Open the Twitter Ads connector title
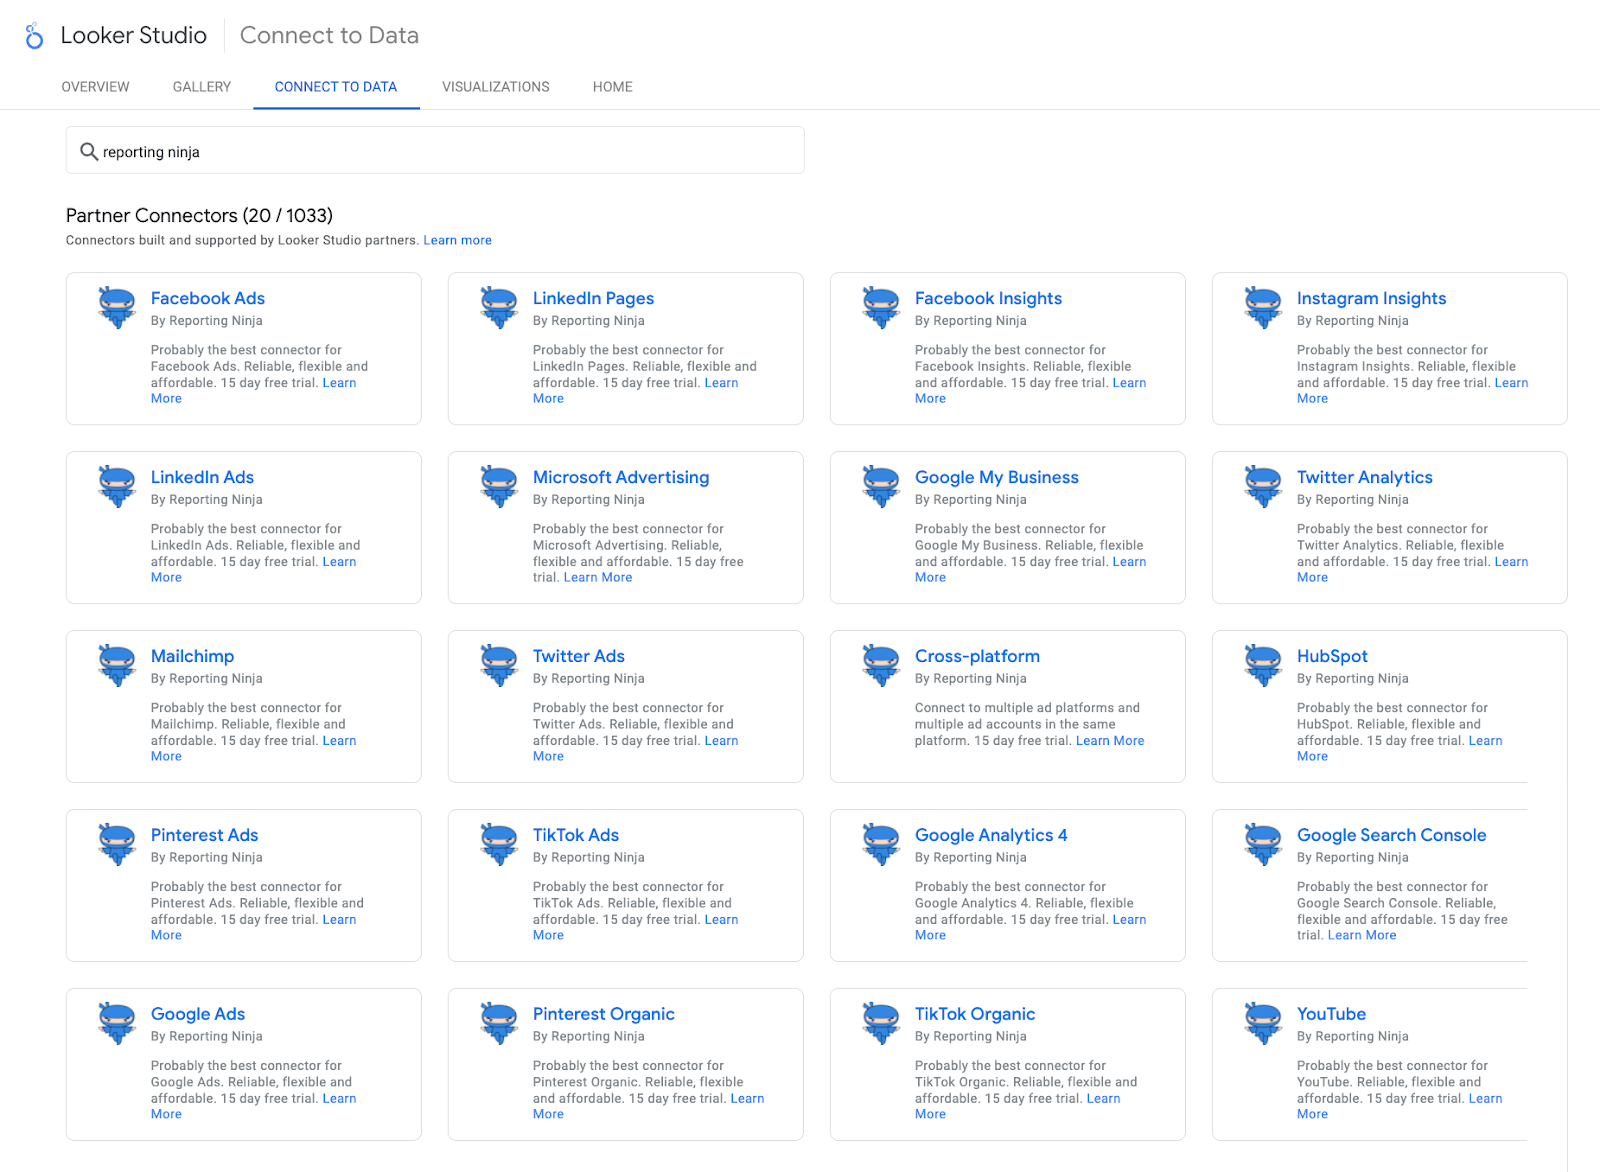The image size is (1600, 1172). [579, 656]
